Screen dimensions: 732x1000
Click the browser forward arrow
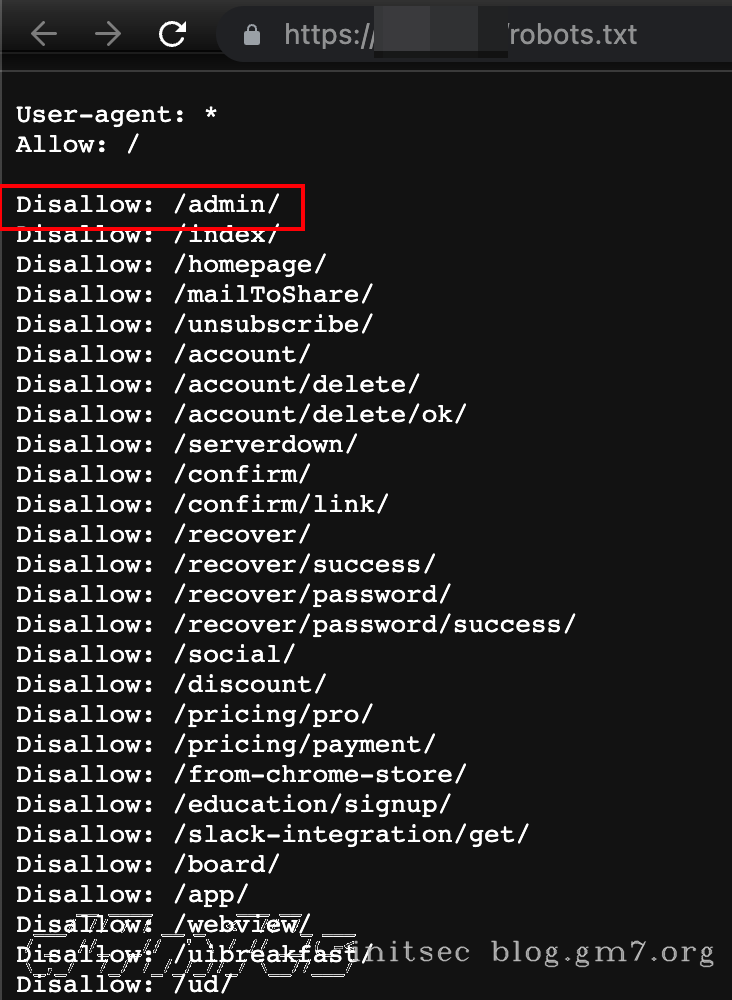tap(107, 35)
